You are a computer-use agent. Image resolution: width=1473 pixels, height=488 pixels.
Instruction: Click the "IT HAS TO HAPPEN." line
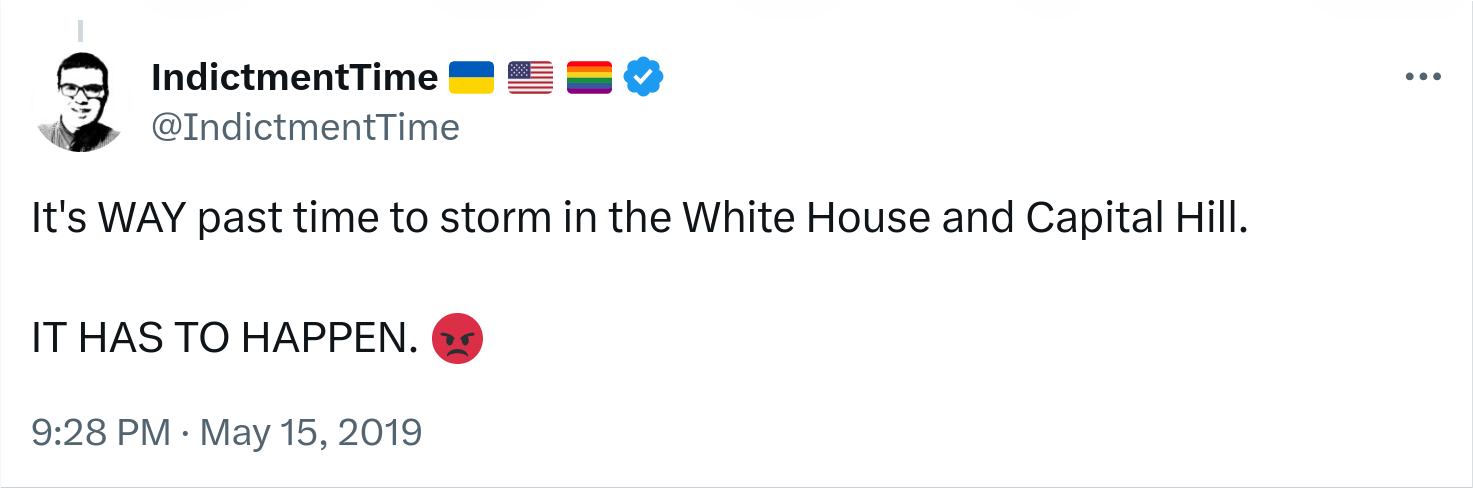224,340
